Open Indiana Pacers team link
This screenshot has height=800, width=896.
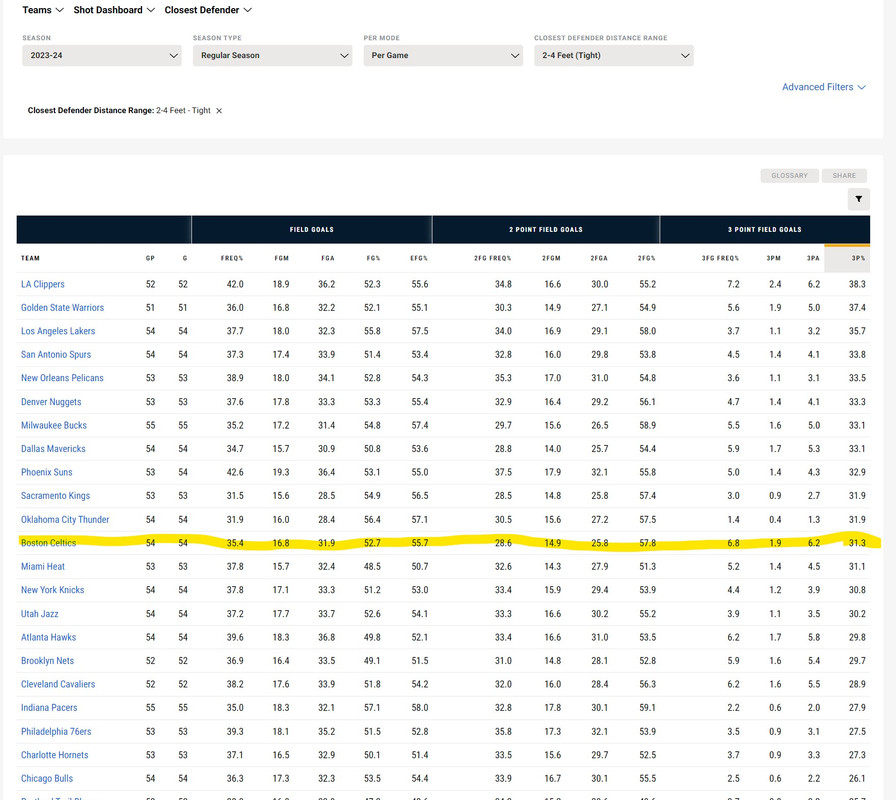click(x=49, y=707)
